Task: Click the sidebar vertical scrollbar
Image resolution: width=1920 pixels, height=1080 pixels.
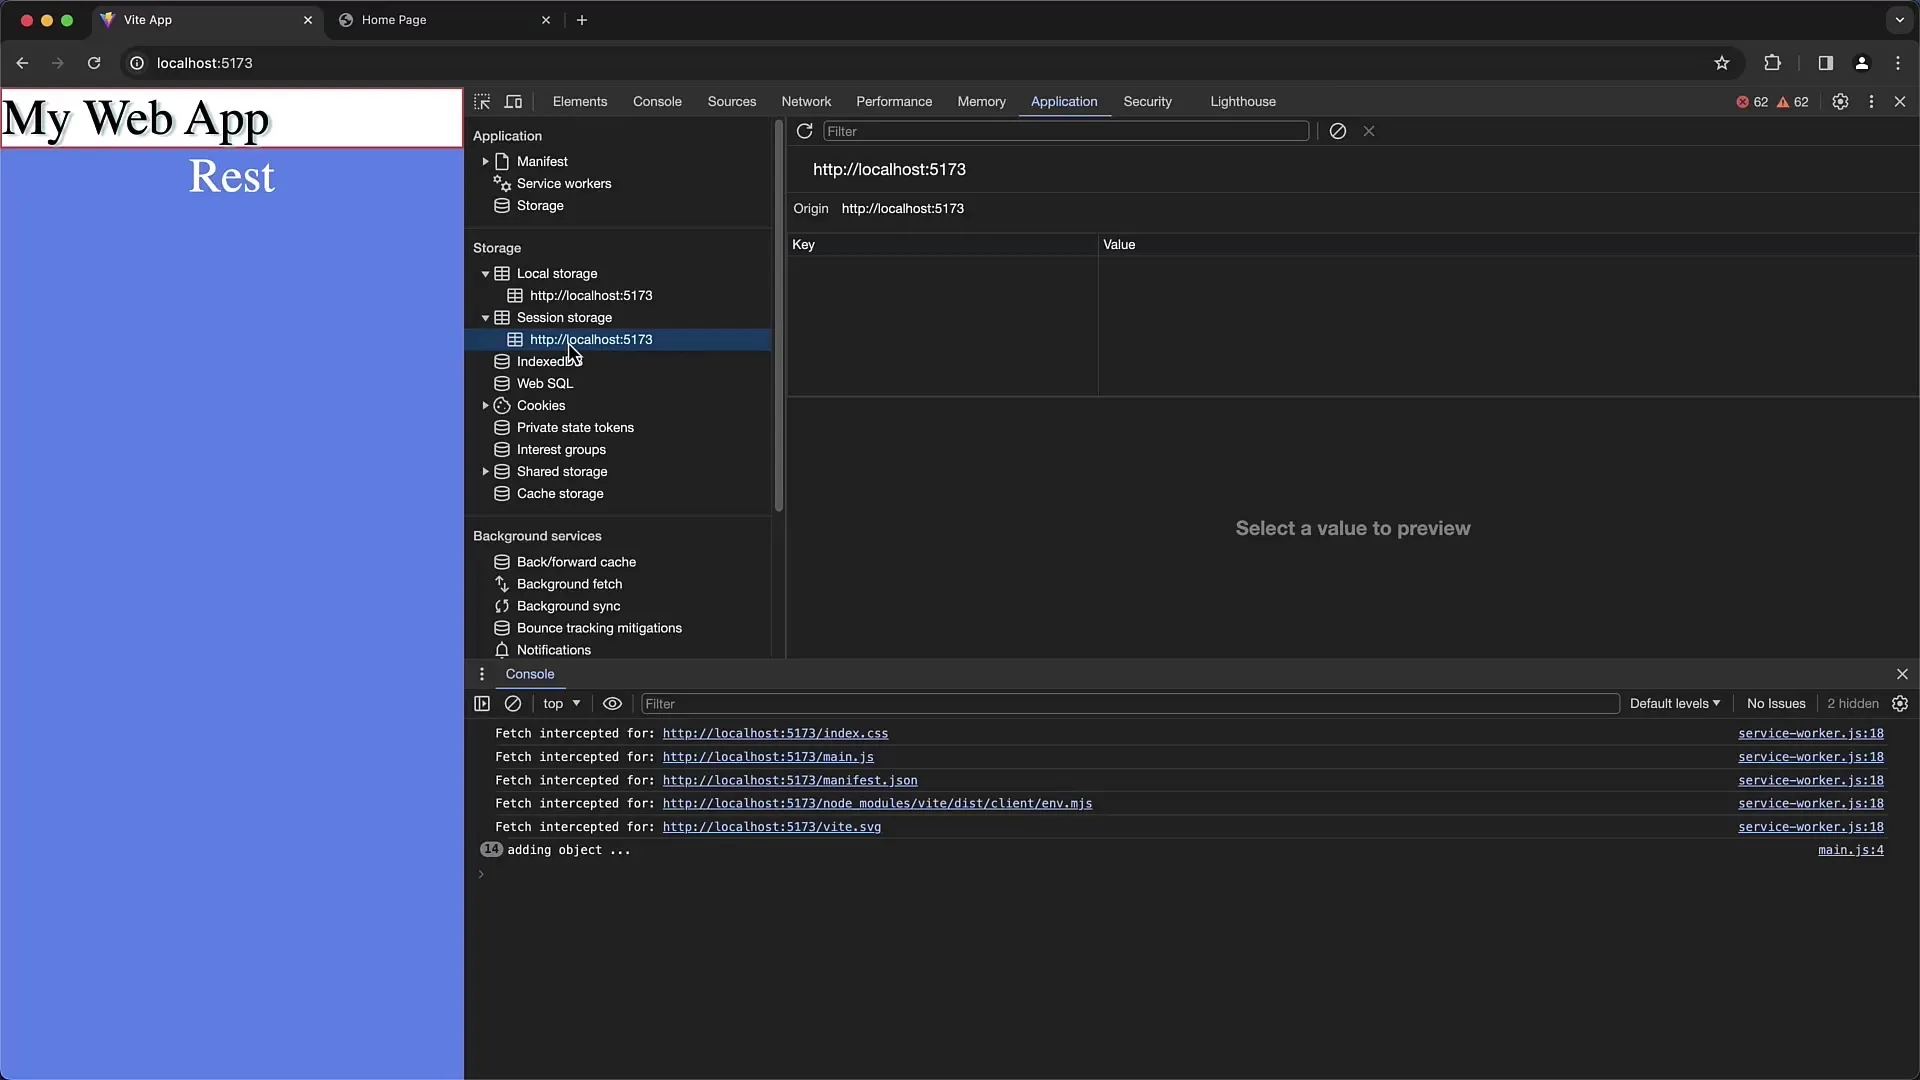Action: coord(778,316)
